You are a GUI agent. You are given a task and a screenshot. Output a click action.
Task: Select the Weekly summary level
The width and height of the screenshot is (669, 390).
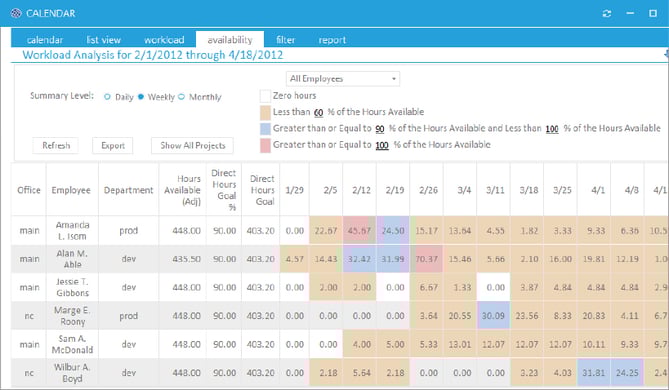click(x=141, y=97)
